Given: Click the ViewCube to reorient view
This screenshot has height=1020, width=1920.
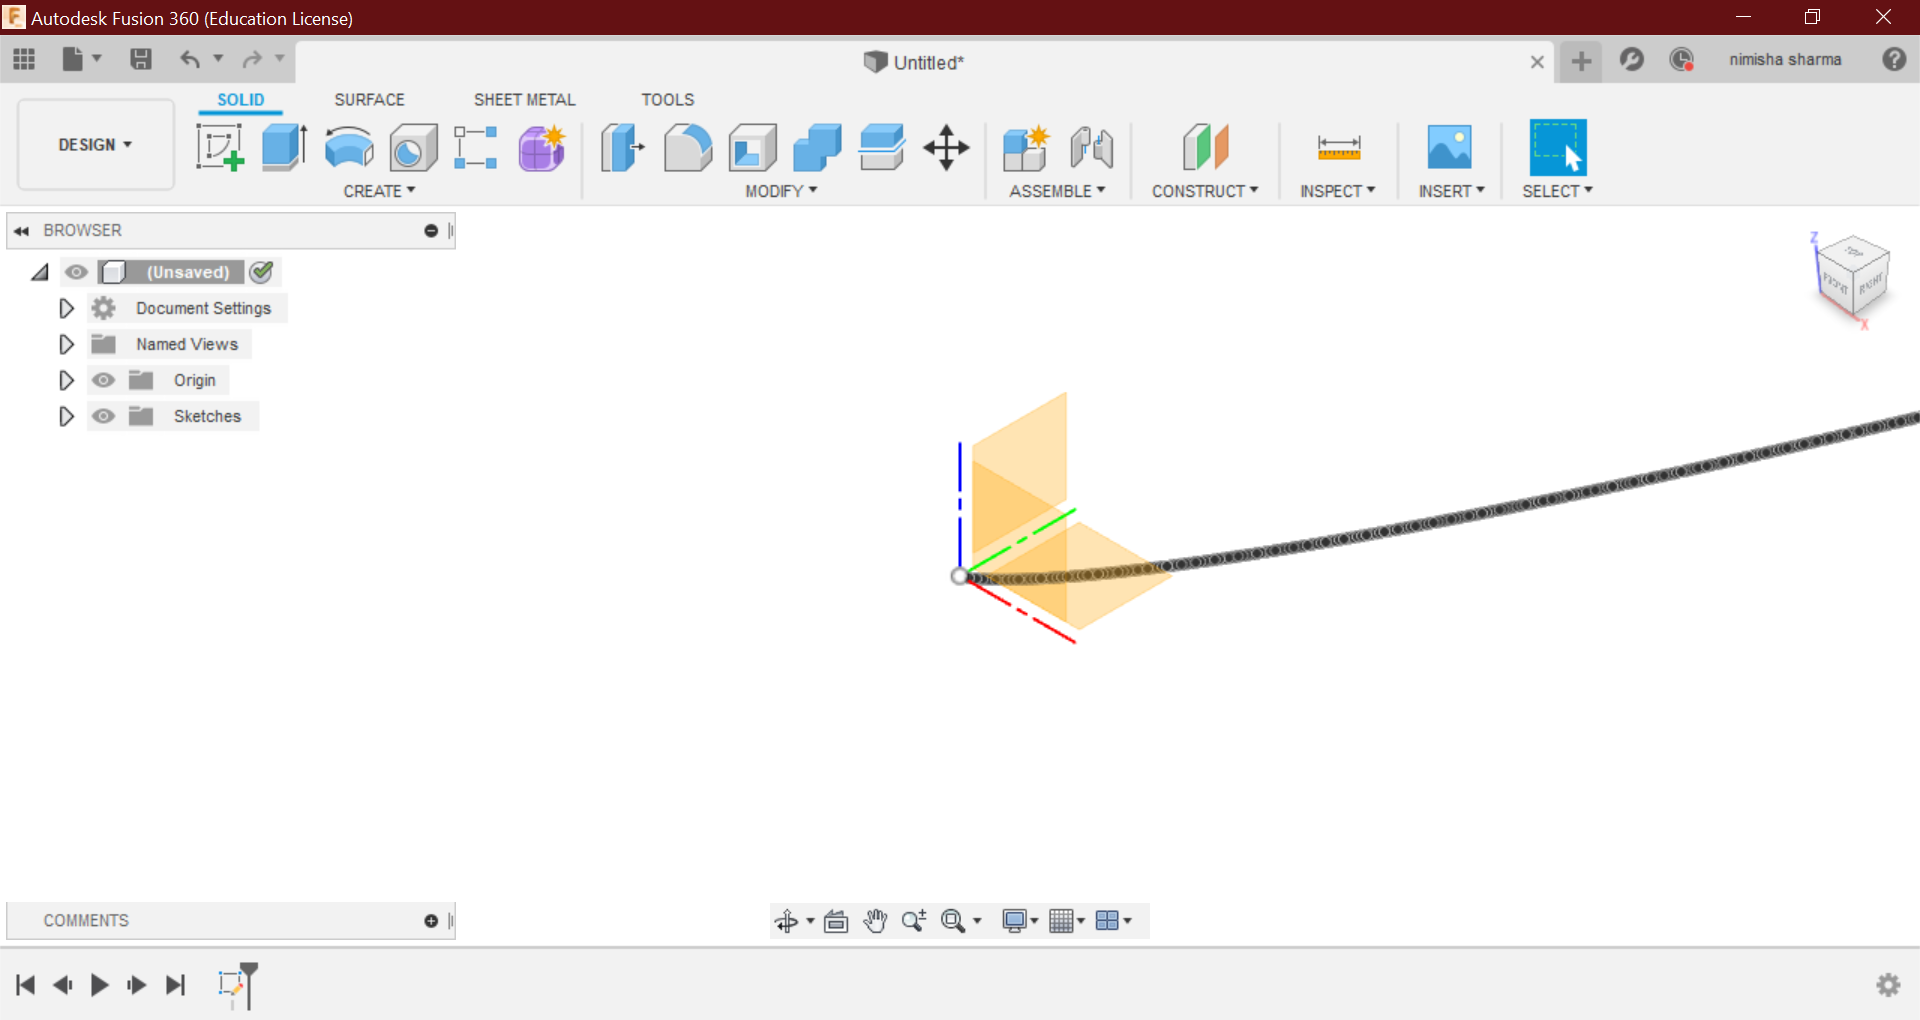Looking at the screenshot, I should click(x=1852, y=277).
